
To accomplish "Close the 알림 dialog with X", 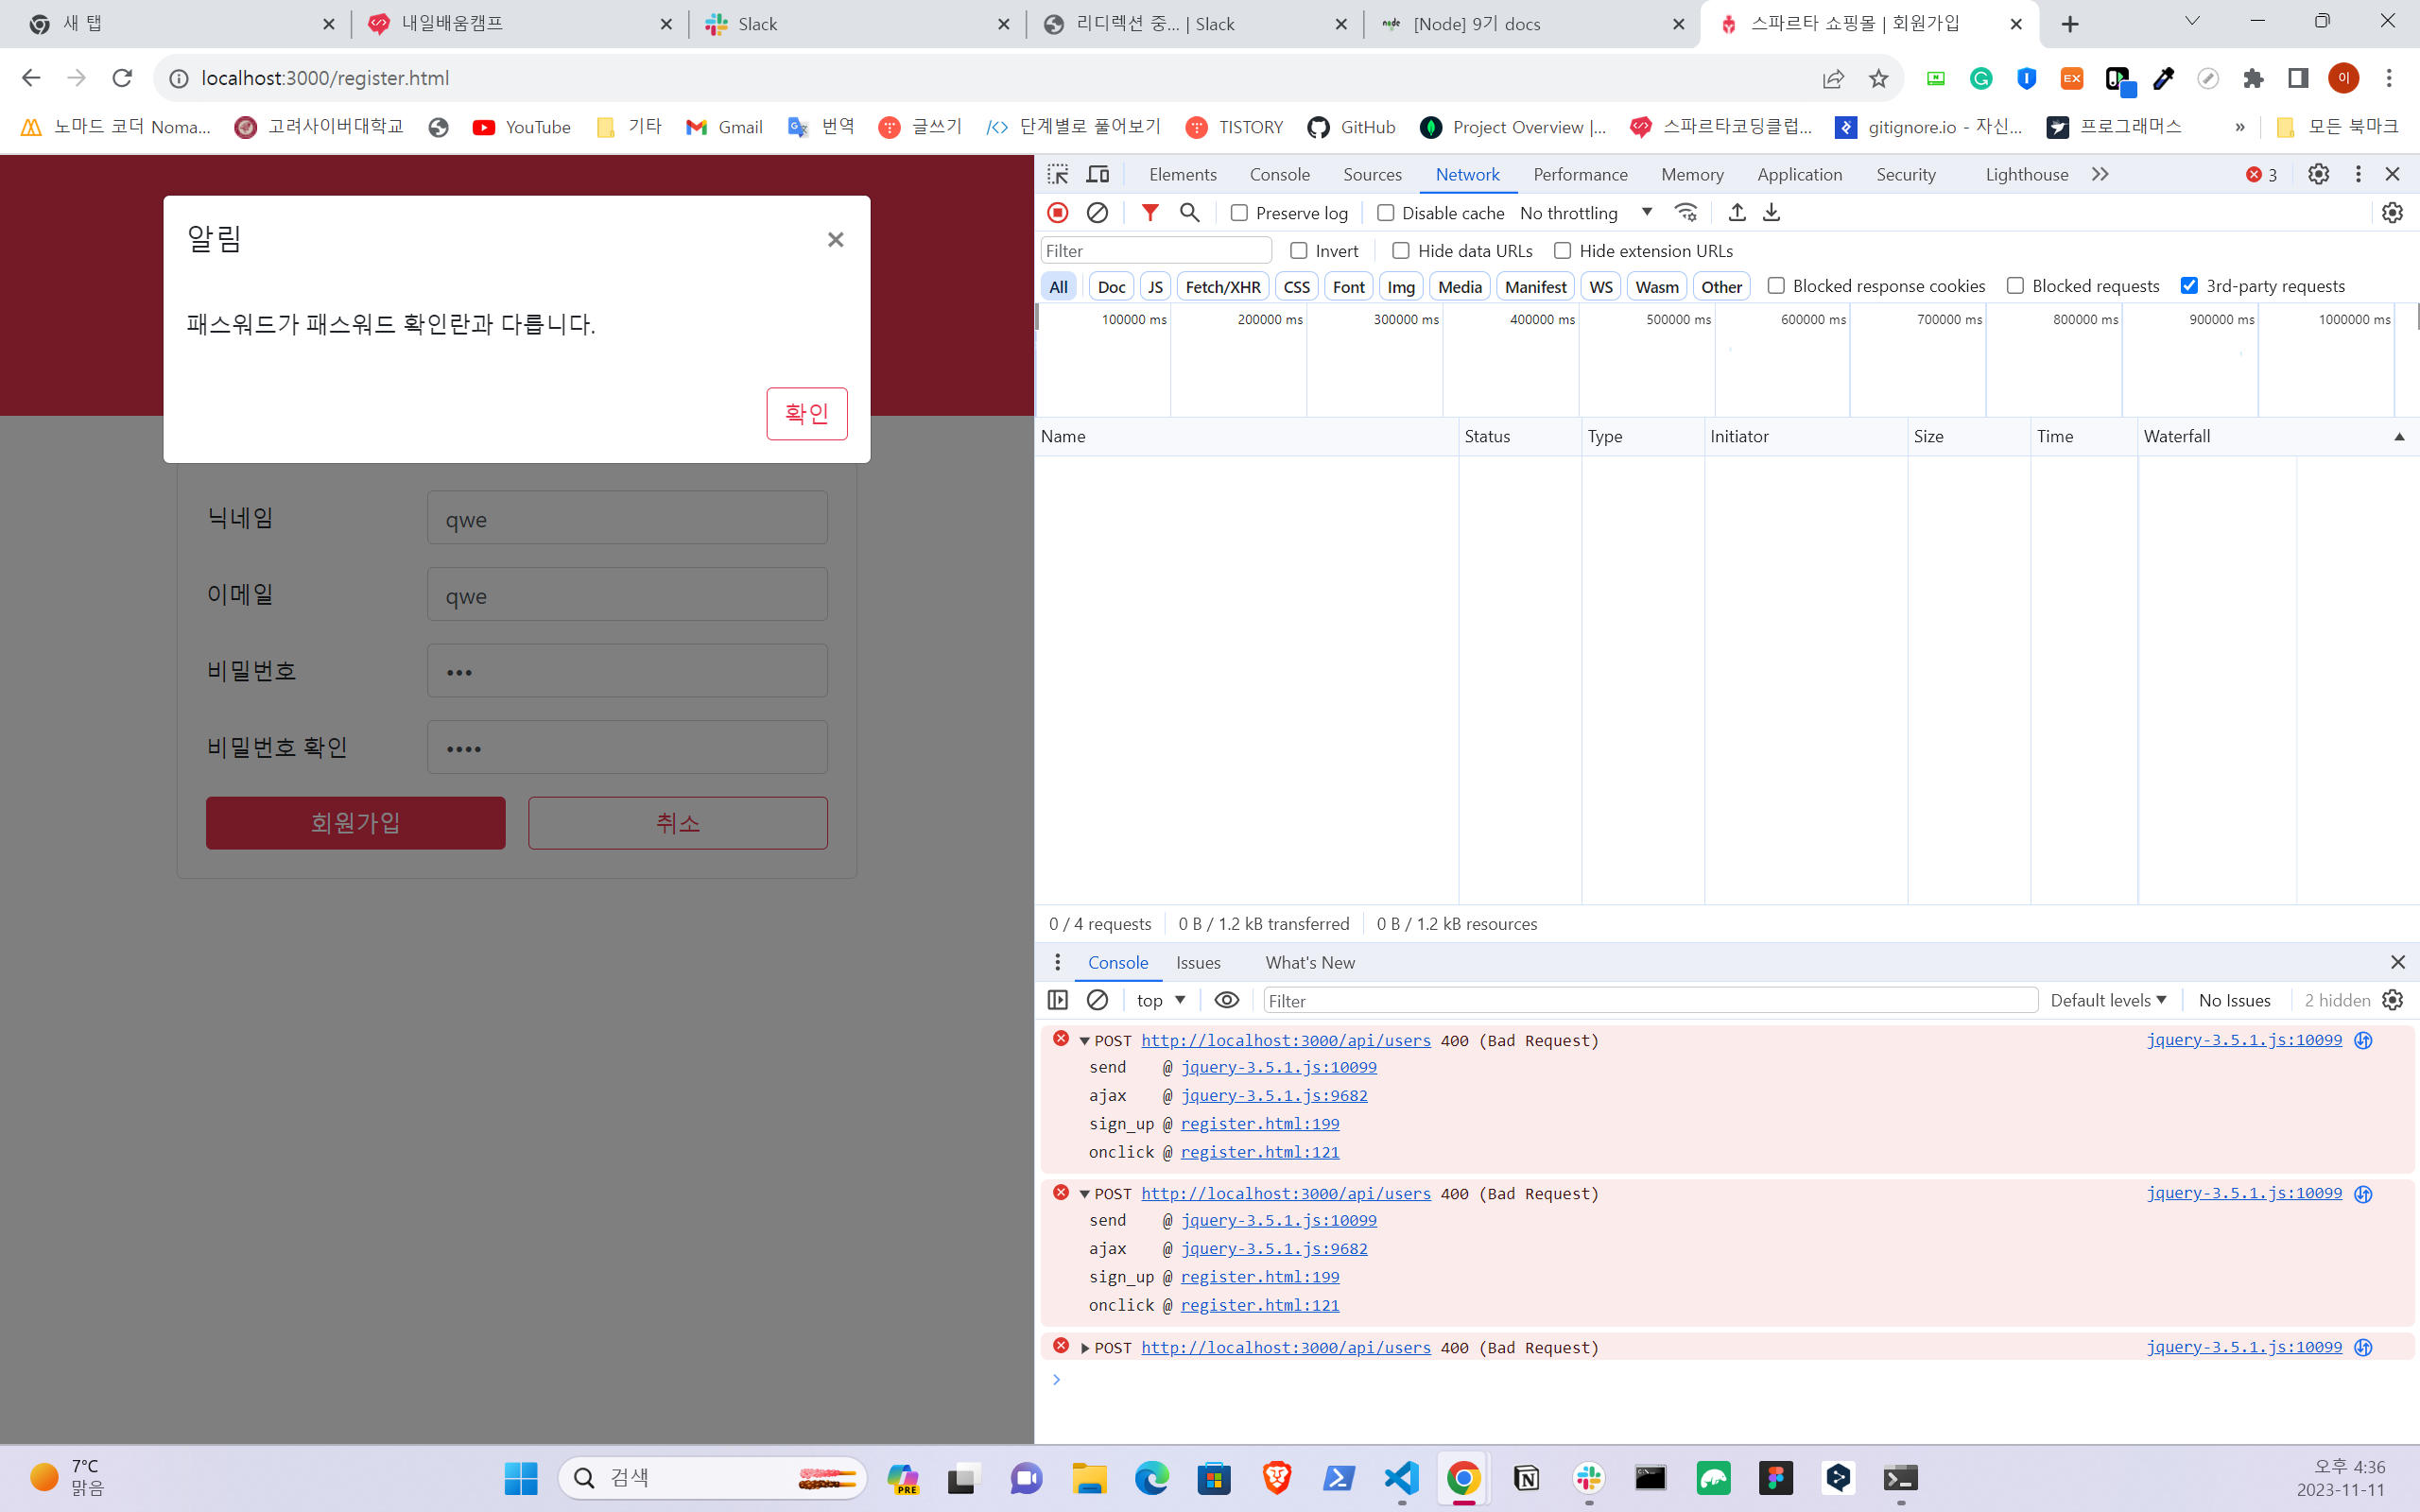I will (x=835, y=240).
